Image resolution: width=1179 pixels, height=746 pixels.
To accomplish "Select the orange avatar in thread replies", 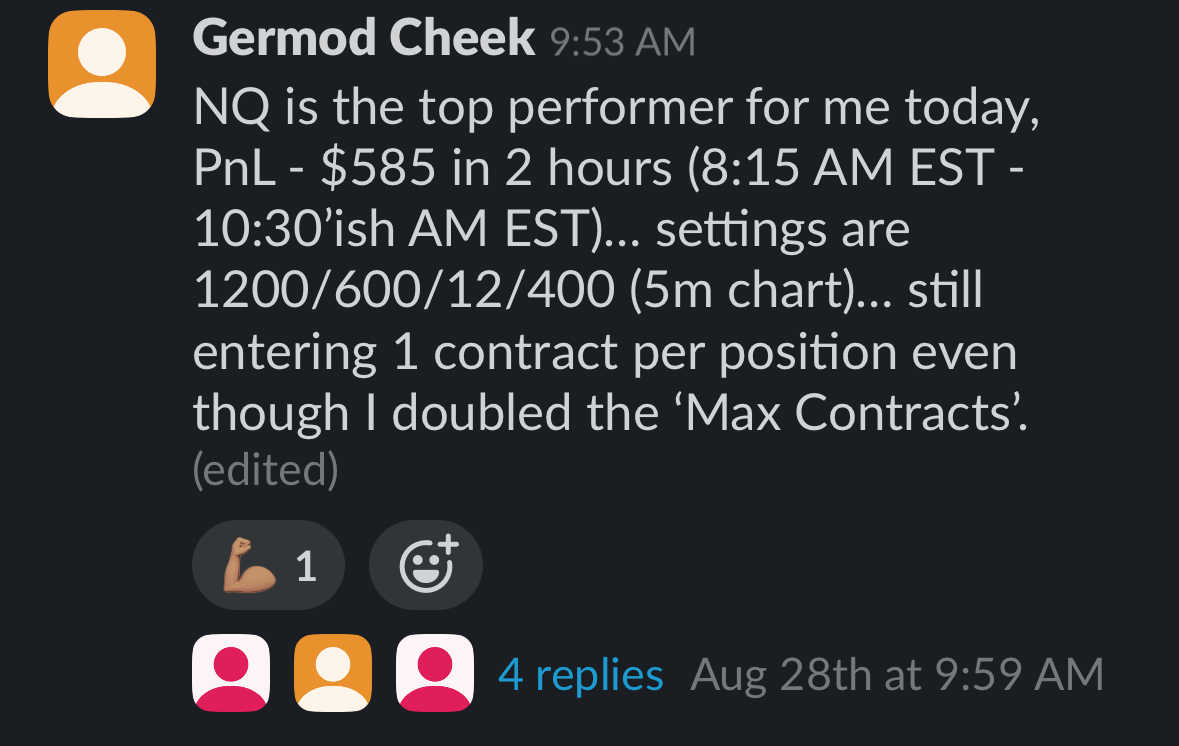I will (333, 673).
